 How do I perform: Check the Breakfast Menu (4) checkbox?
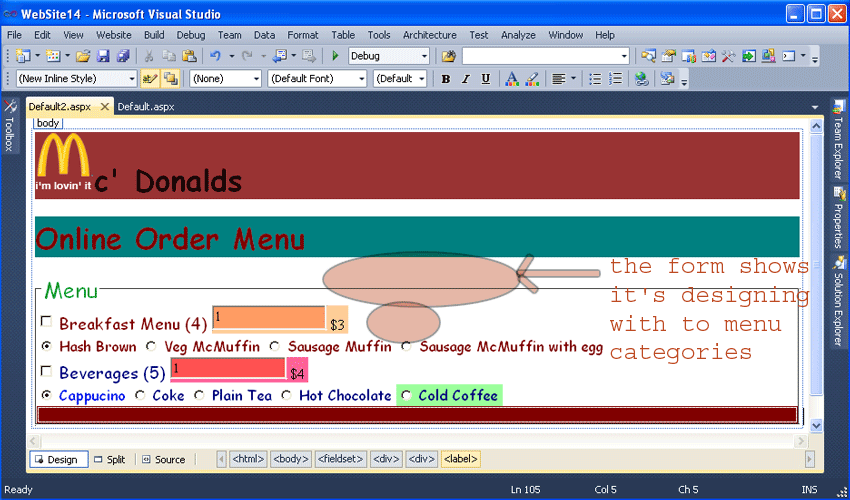pos(47,322)
